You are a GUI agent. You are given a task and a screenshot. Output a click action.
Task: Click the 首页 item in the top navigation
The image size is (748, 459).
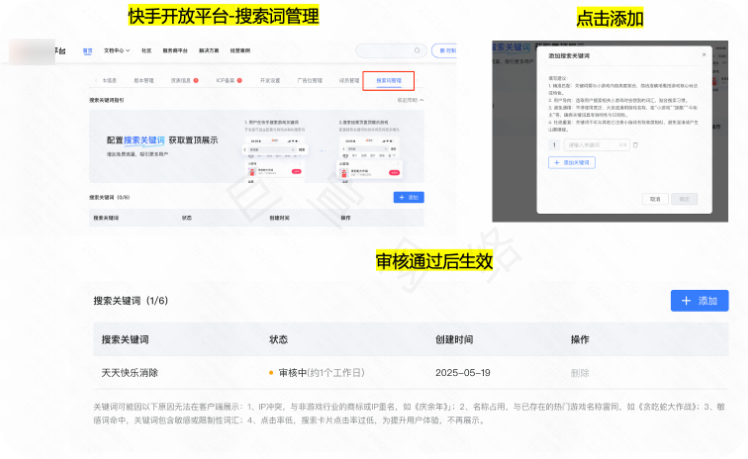tap(87, 51)
